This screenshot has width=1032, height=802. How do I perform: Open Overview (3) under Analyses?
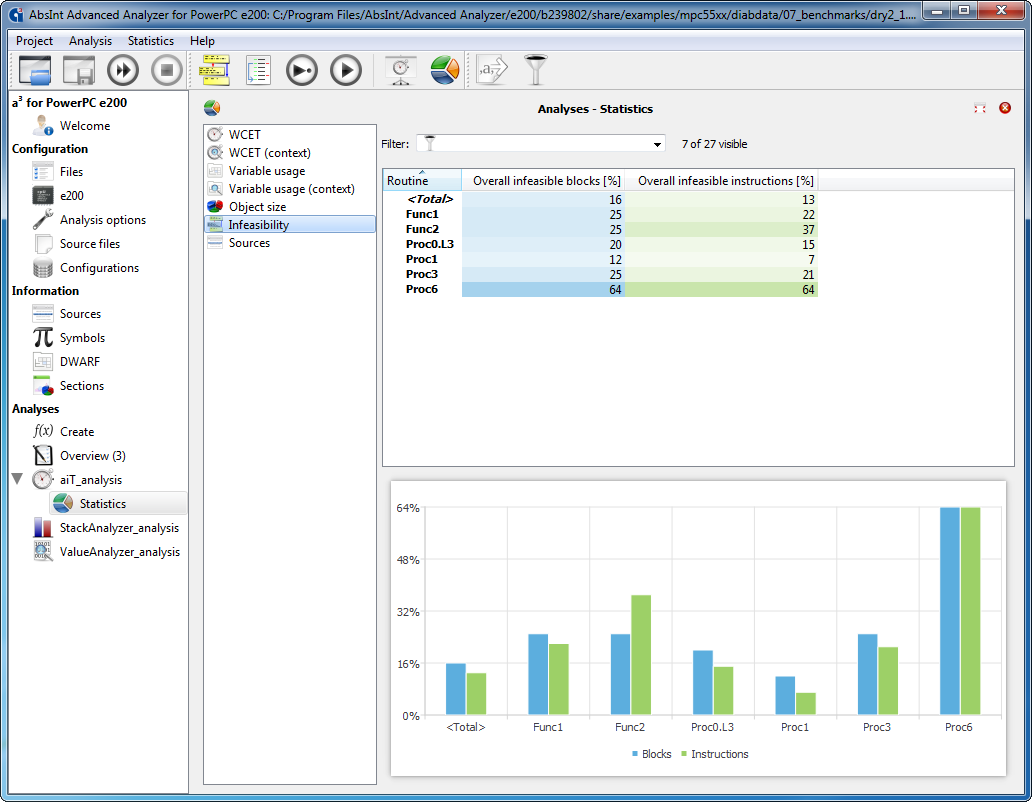pos(93,456)
